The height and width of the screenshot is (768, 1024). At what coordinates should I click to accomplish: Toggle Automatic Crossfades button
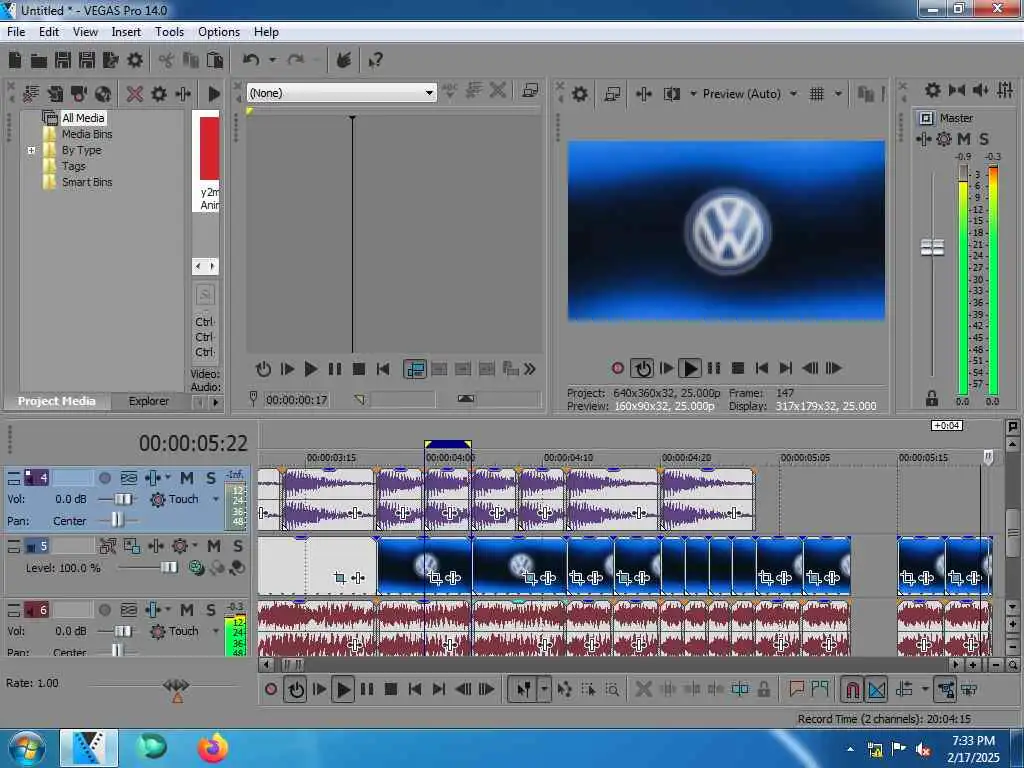point(877,689)
